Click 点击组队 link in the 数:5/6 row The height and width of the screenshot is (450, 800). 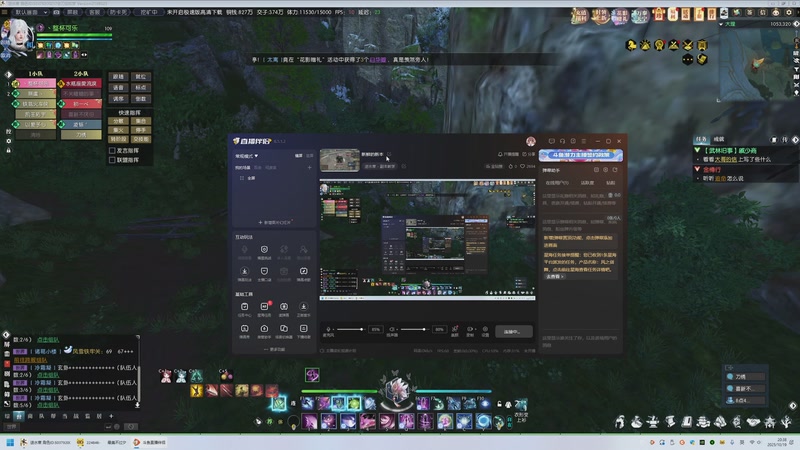tap(48, 405)
